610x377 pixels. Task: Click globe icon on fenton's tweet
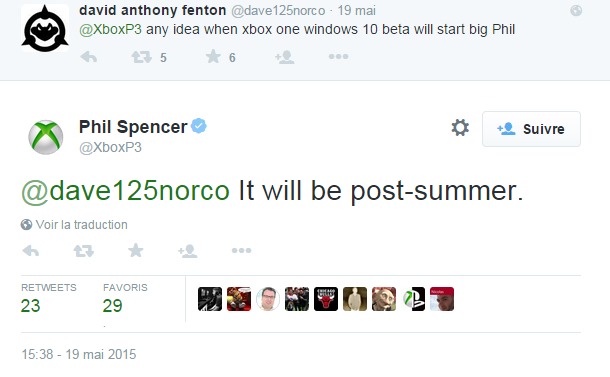pyautogui.click(x=576, y=11)
